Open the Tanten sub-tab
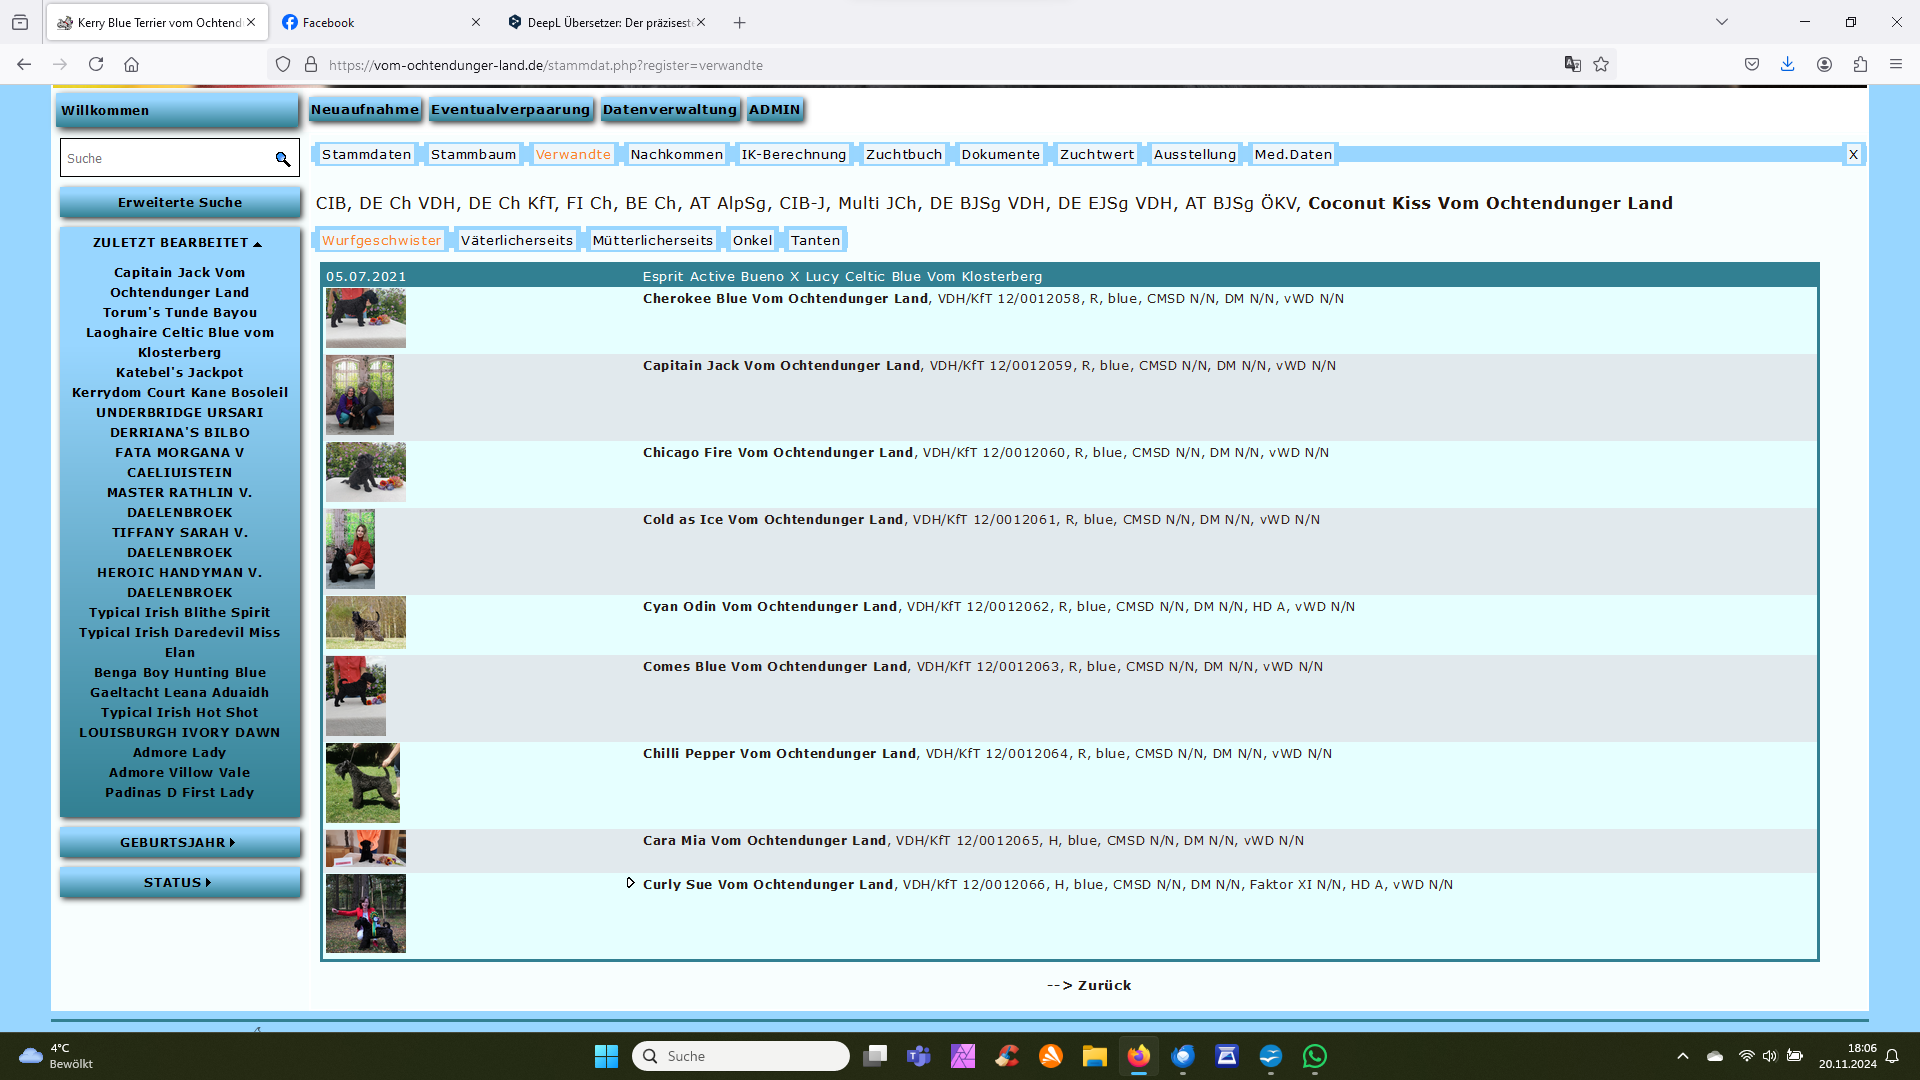Screen dimensions: 1920x1080 [x=815, y=240]
